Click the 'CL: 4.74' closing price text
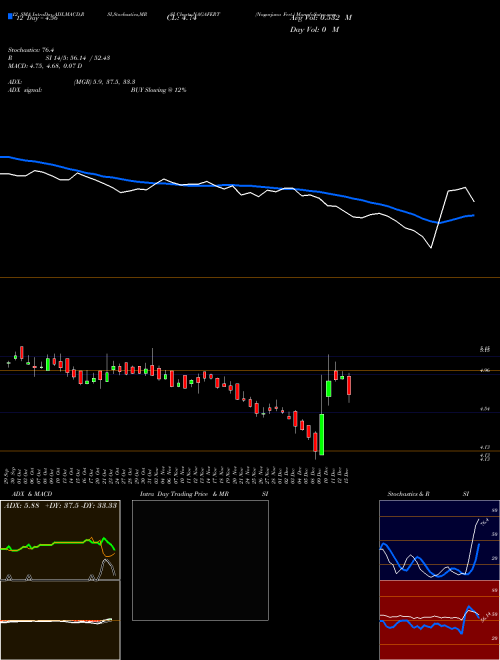The image size is (500, 660). coord(182,18)
